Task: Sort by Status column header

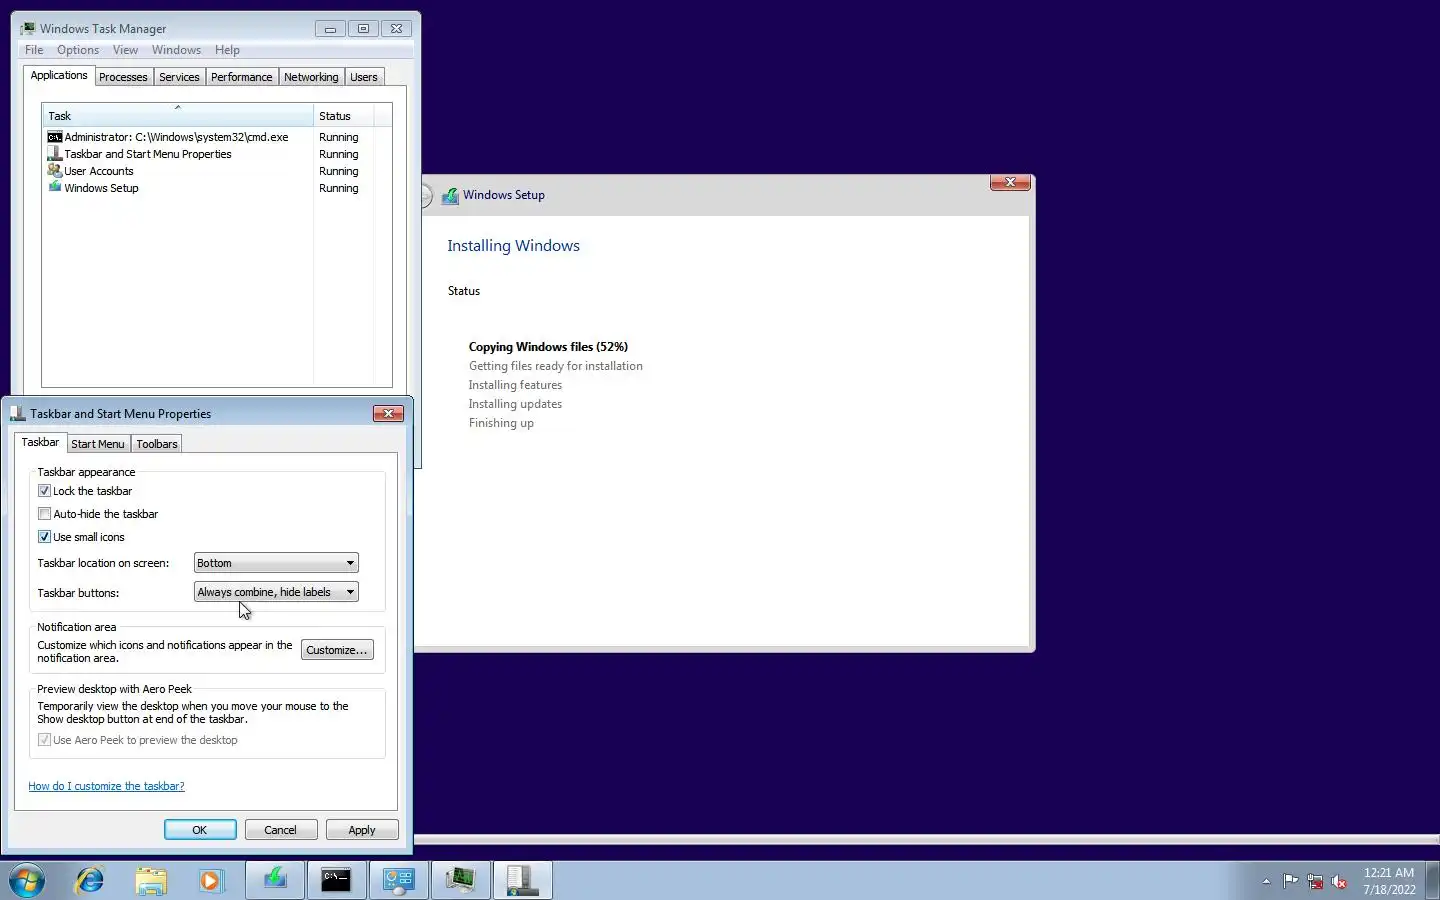Action: 344,115
